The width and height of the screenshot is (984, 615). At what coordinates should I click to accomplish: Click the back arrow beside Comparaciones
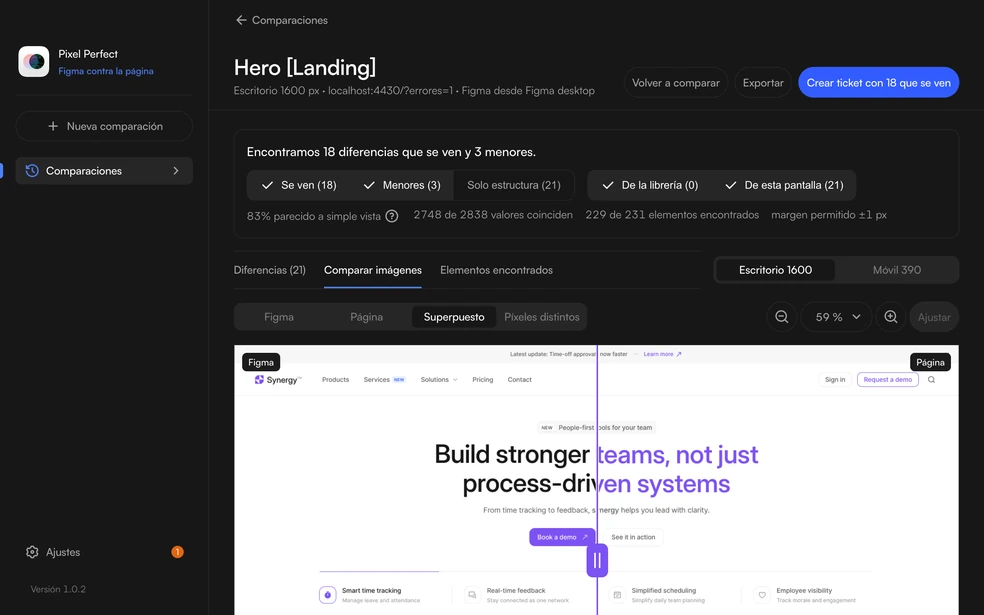pos(241,20)
